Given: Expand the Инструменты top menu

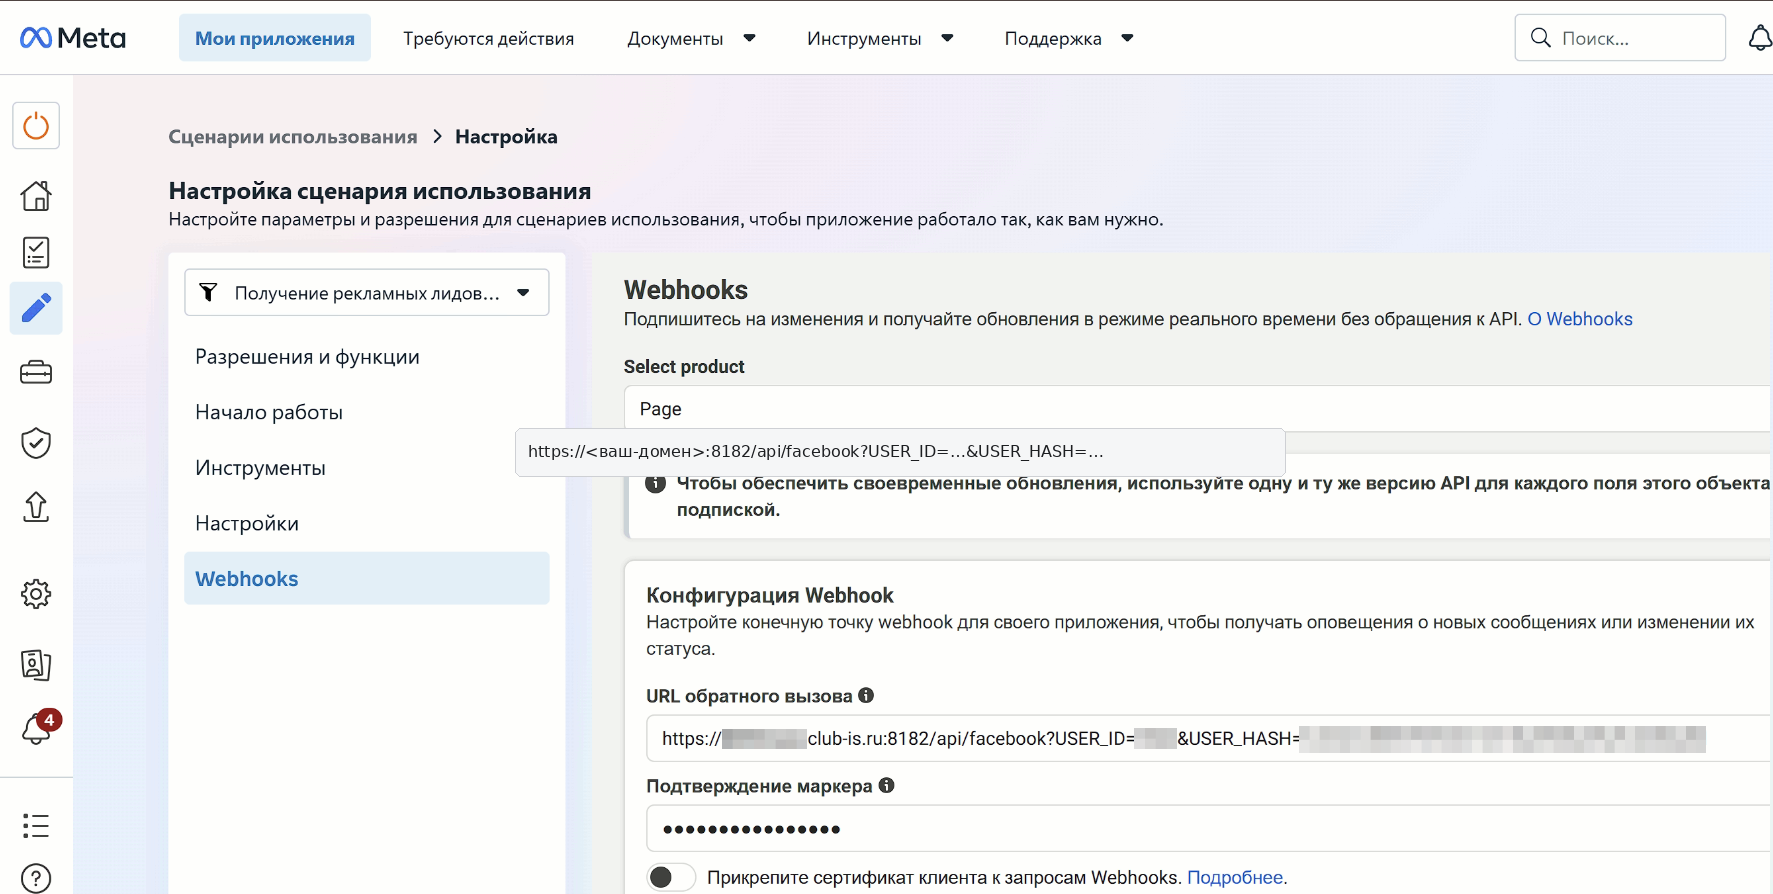Looking at the screenshot, I should (x=880, y=38).
